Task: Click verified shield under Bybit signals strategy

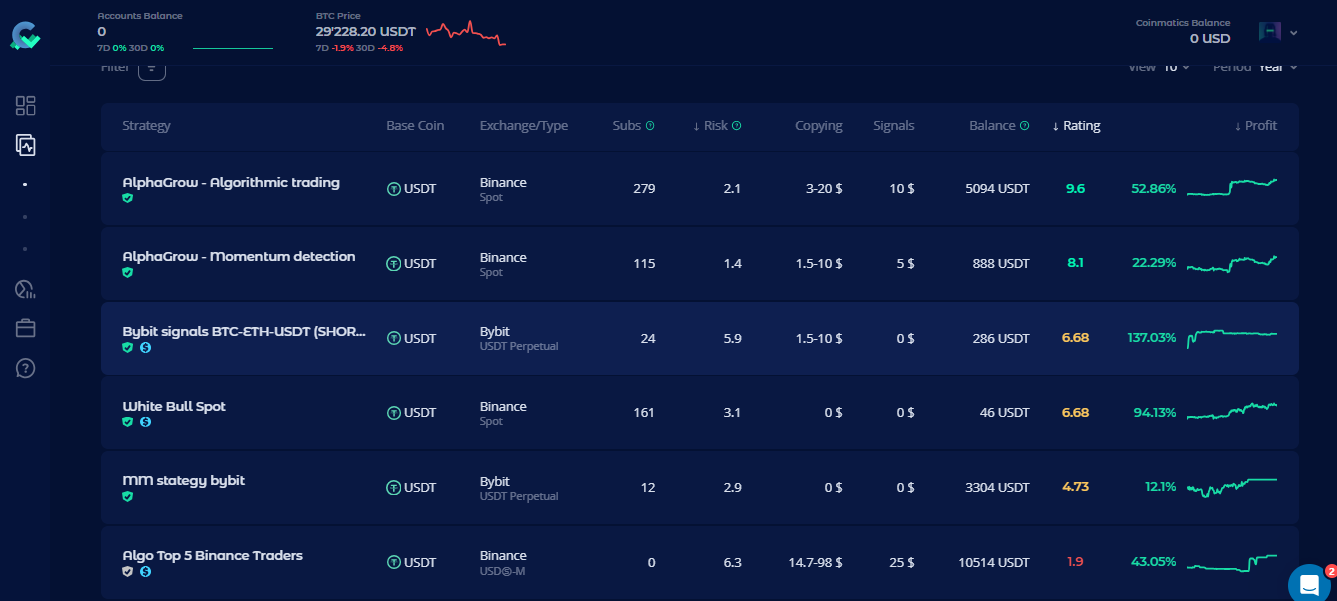Action: (127, 348)
